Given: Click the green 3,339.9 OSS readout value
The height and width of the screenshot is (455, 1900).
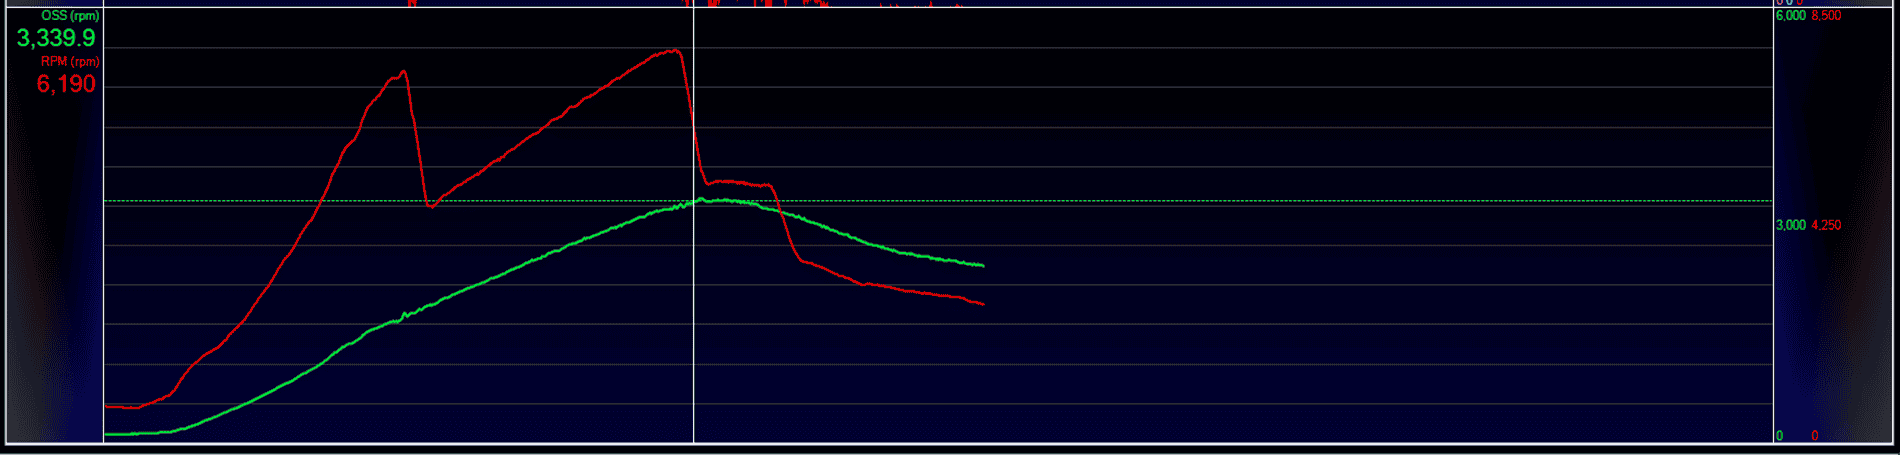Looking at the screenshot, I should pyautogui.click(x=56, y=39).
